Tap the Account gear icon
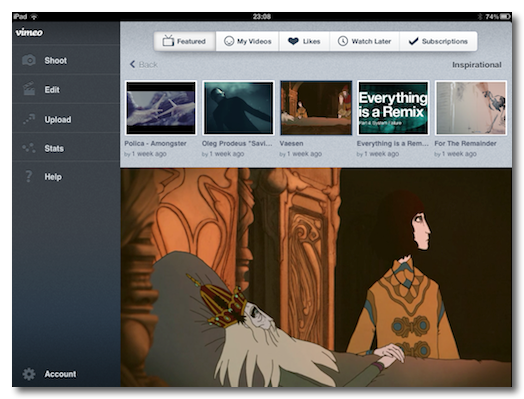This screenshot has width=524, height=399. click(29, 374)
